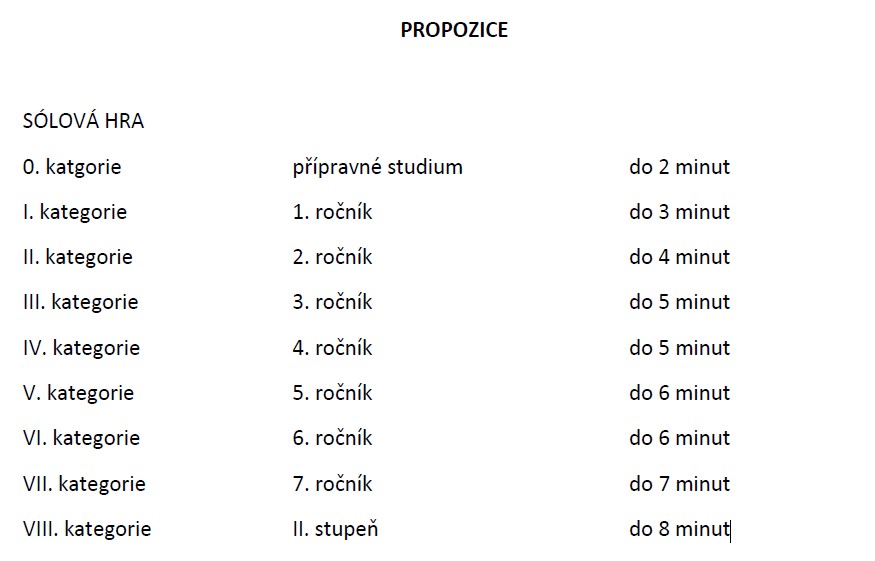Click 'VII. kategorie' text
875x561 pixels.
coord(84,484)
